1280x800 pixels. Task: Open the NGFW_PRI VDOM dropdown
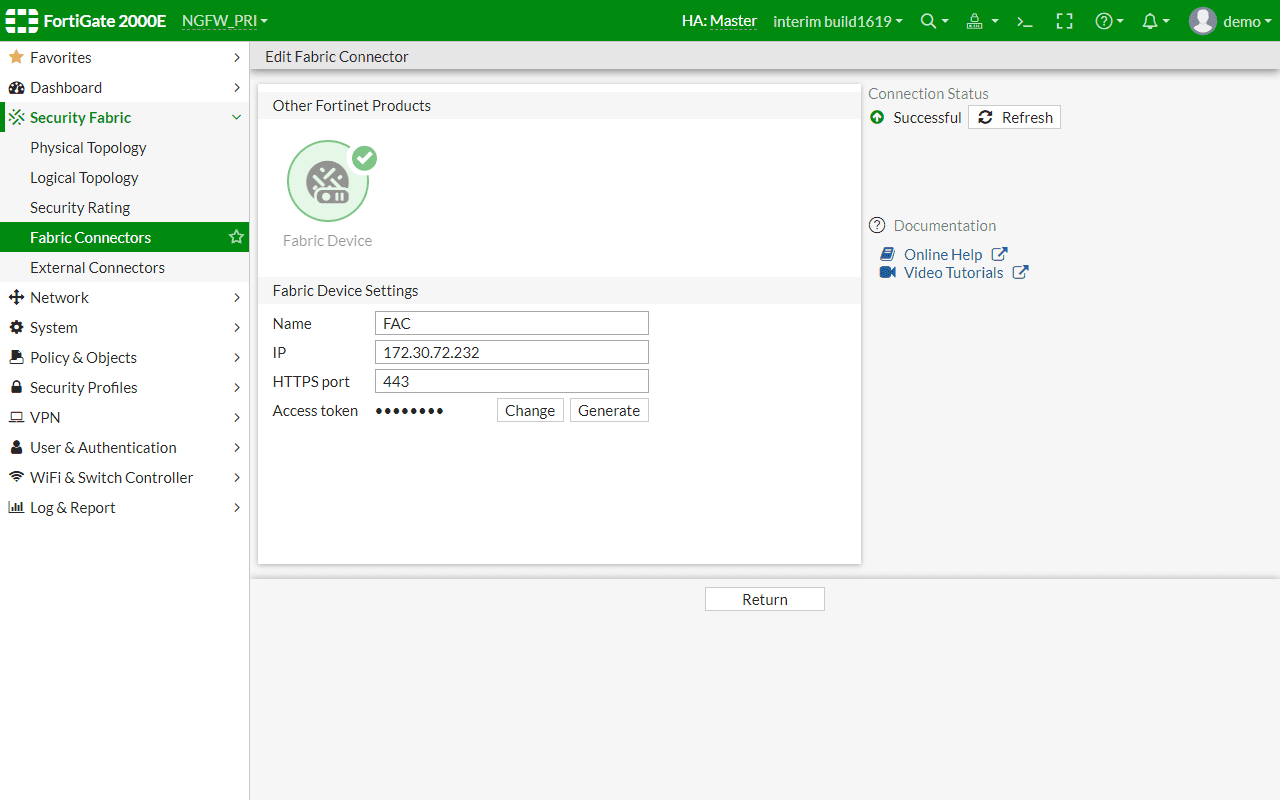pyautogui.click(x=224, y=21)
